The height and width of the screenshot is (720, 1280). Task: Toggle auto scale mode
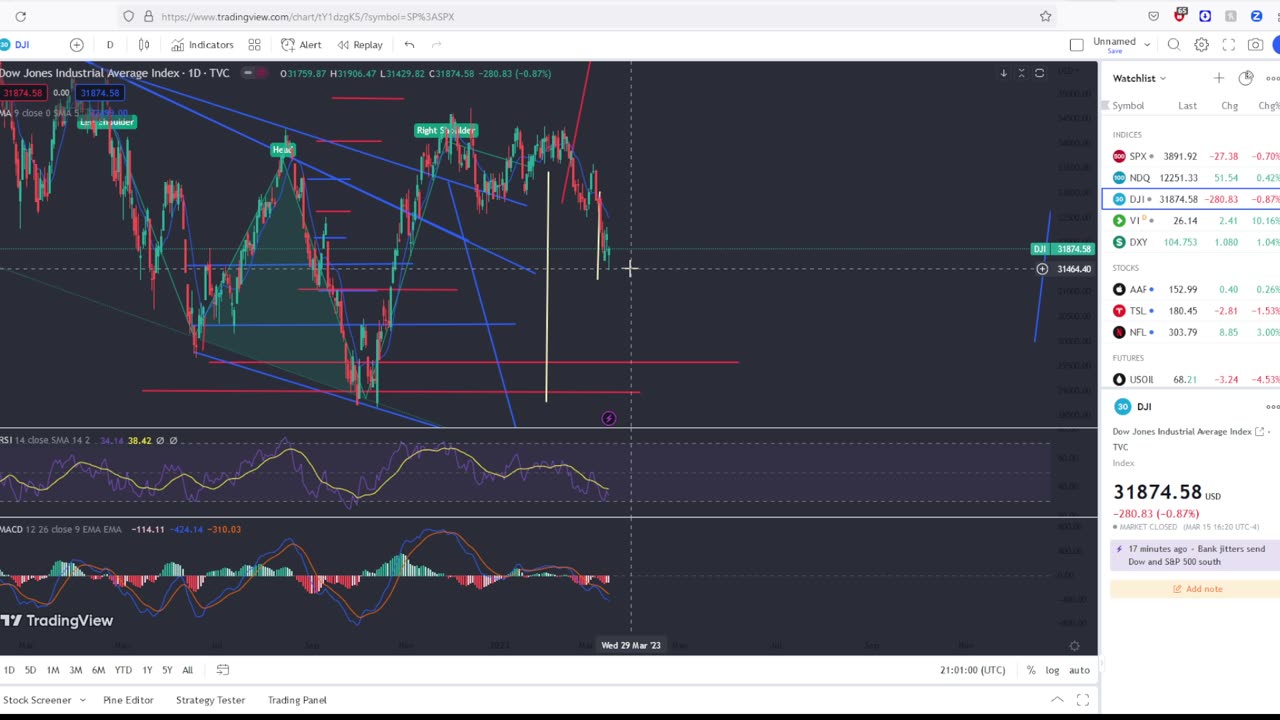pos(1079,670)
